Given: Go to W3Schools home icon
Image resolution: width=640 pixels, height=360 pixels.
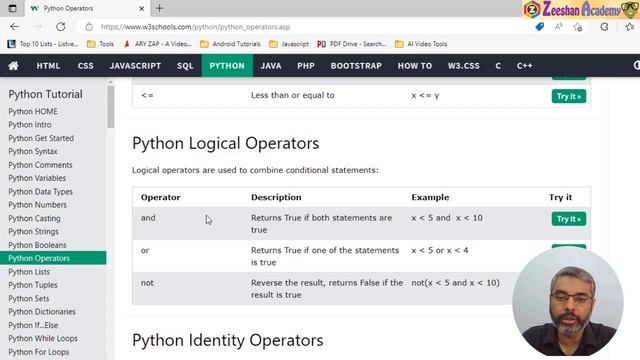Looking at the screenshot, I should coord(13,66).
